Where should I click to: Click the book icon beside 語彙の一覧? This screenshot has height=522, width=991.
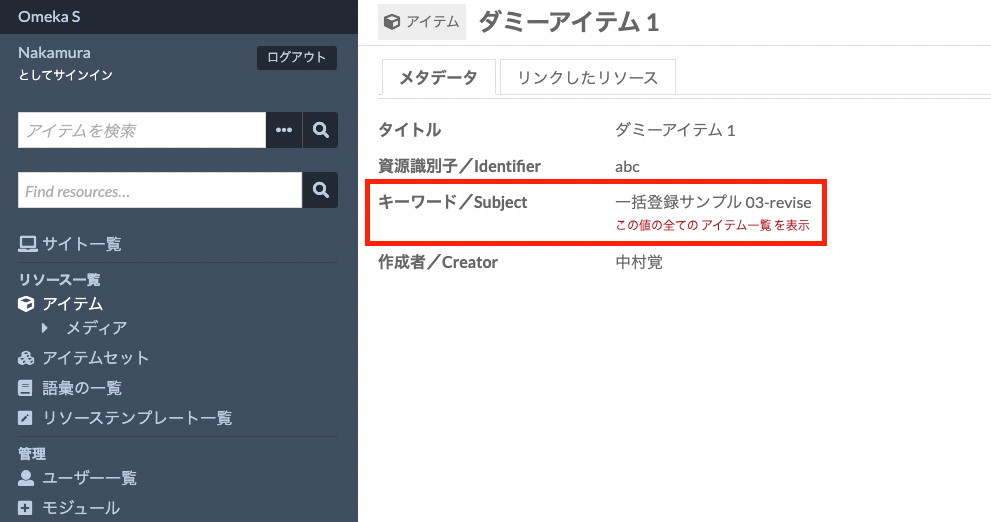[25, 388]
